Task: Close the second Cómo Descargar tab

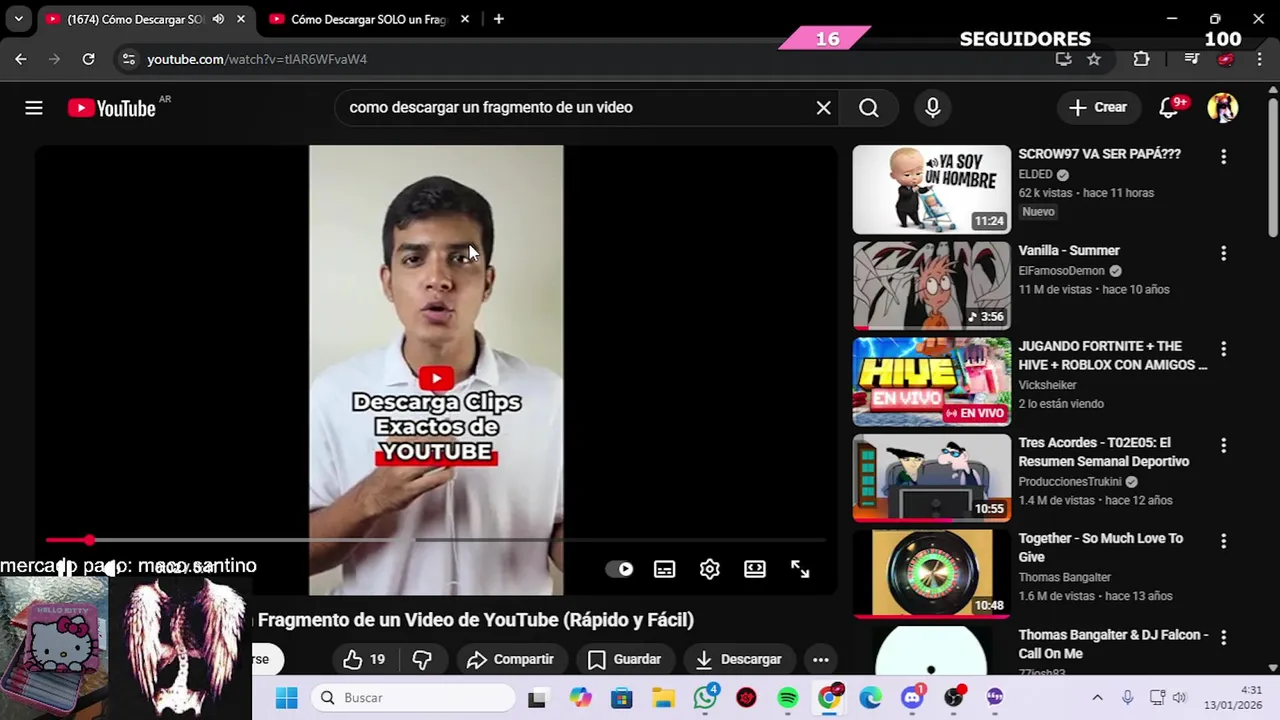Action: coord(464,19)
